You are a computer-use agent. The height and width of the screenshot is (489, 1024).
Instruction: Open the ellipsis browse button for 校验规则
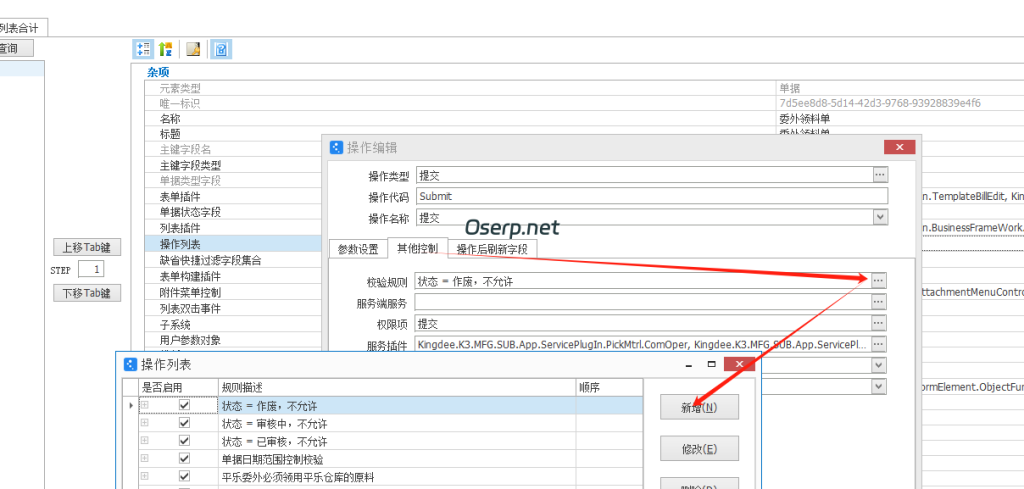pyautogui.click(x=879, y=281)
